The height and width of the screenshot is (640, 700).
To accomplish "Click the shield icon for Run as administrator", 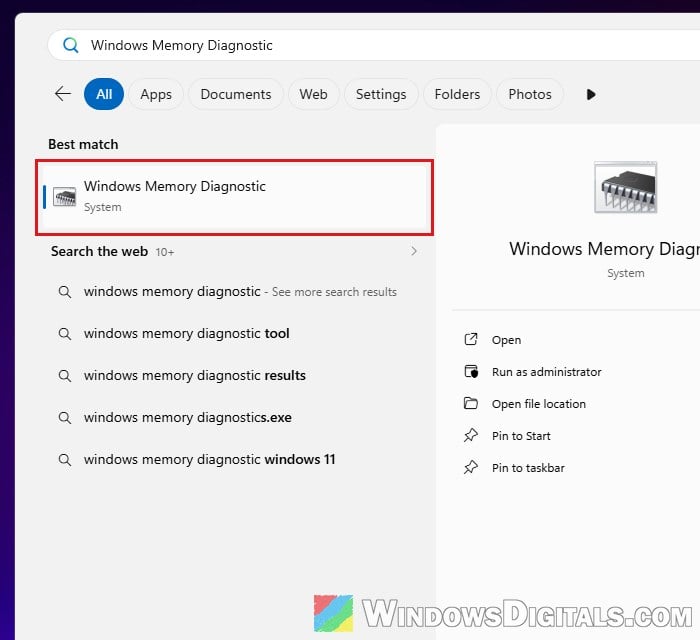I will pos(471,371).
